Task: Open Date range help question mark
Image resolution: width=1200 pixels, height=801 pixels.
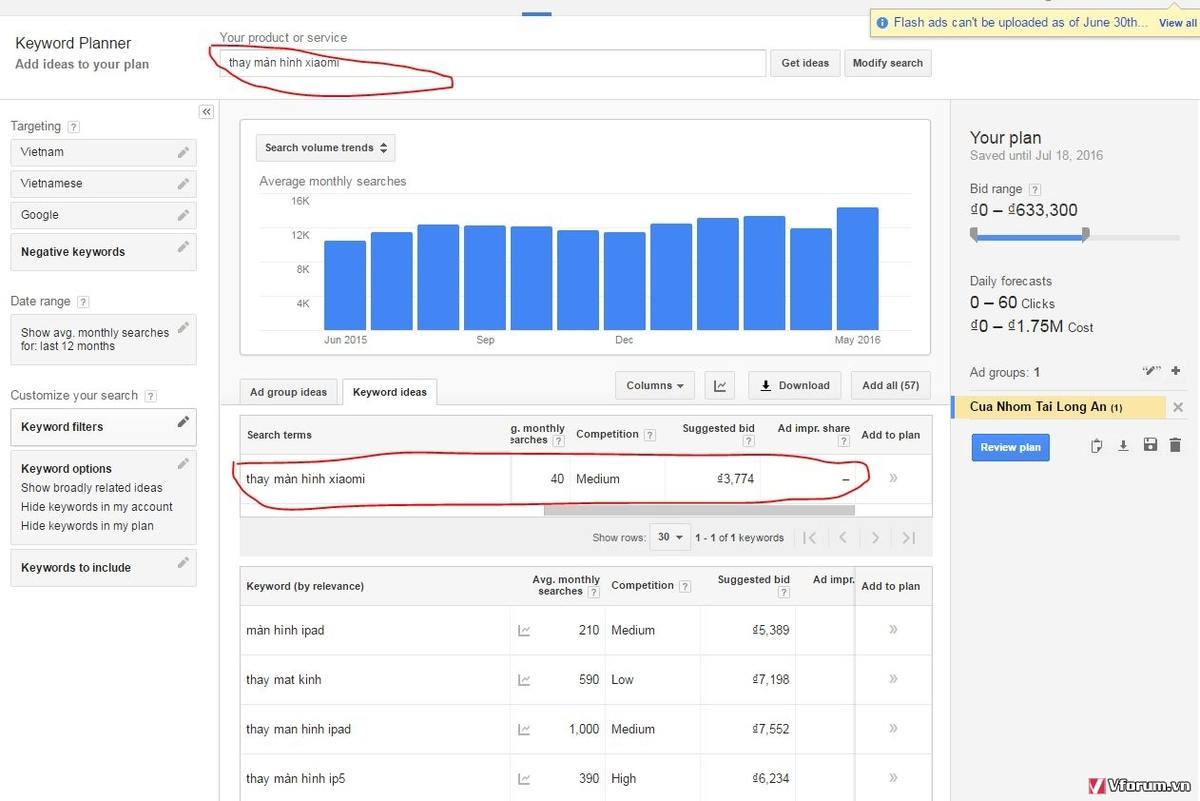Action: 83,302
